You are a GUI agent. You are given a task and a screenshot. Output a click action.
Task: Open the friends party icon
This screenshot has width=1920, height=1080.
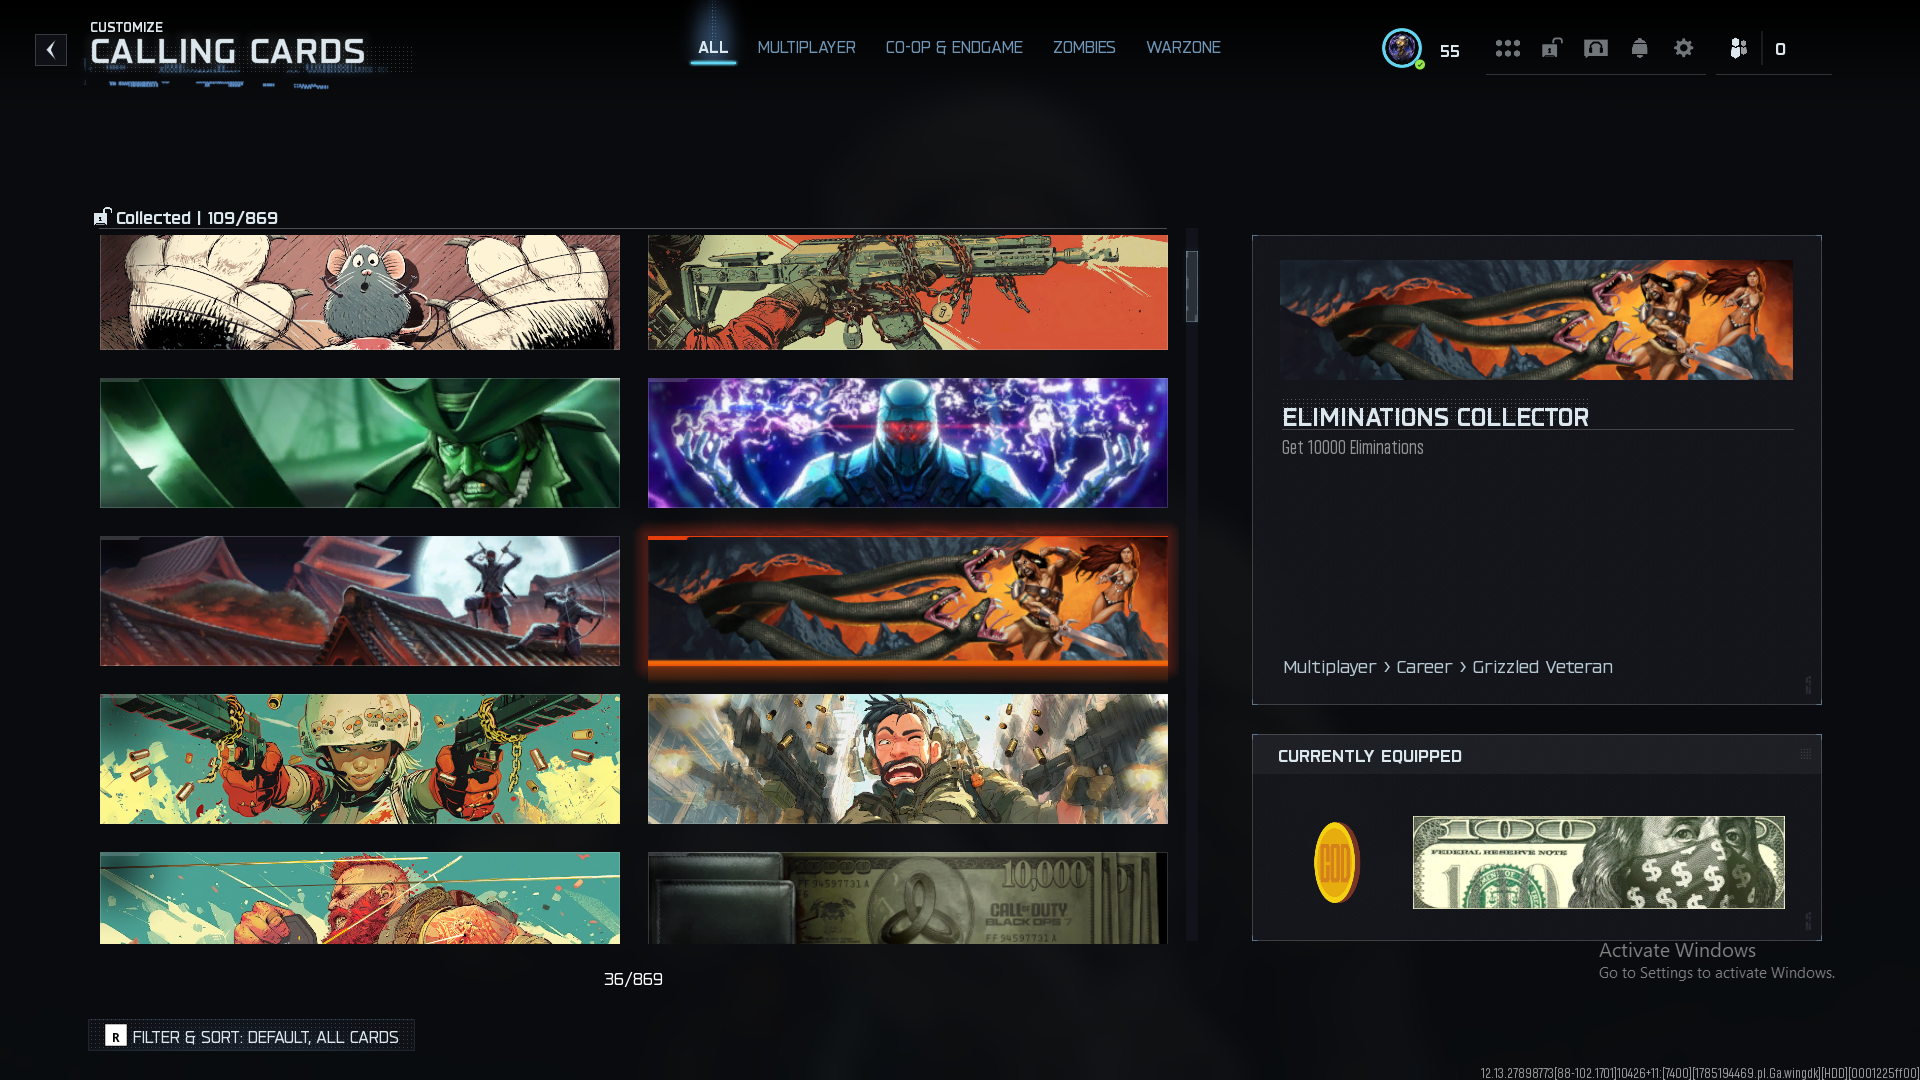1739,48
